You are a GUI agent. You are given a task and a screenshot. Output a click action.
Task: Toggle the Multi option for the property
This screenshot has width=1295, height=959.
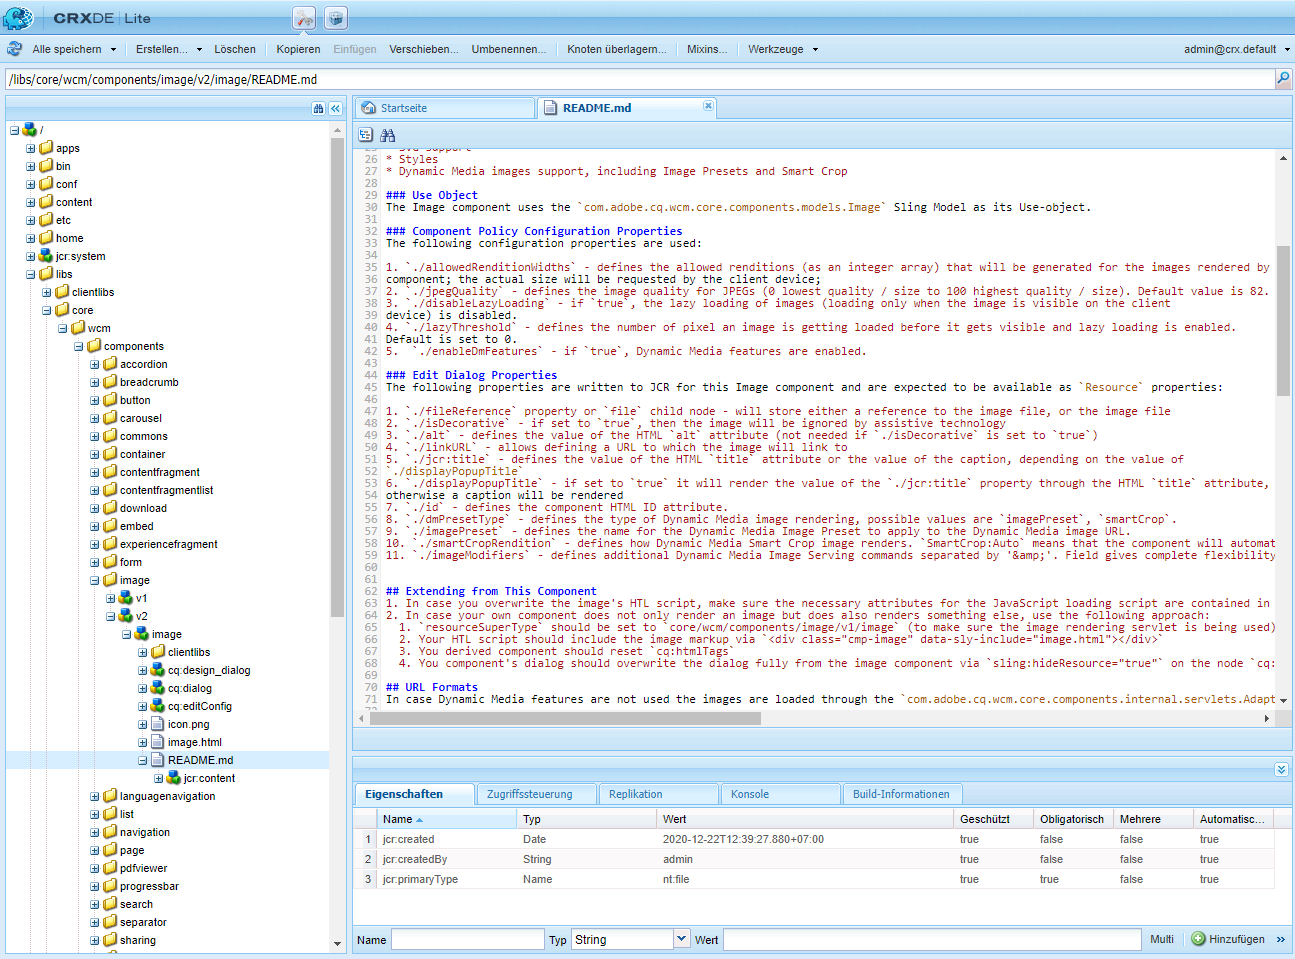point(1161,940)
